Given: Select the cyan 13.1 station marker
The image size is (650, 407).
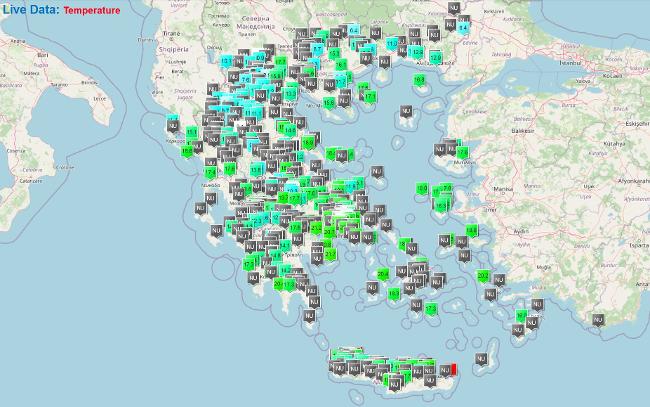Looking at the screenshot, I should (225, 62).
